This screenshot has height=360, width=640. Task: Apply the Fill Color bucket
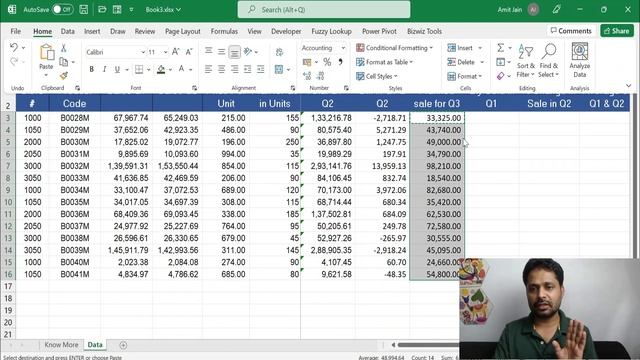[x=161, y=69]
